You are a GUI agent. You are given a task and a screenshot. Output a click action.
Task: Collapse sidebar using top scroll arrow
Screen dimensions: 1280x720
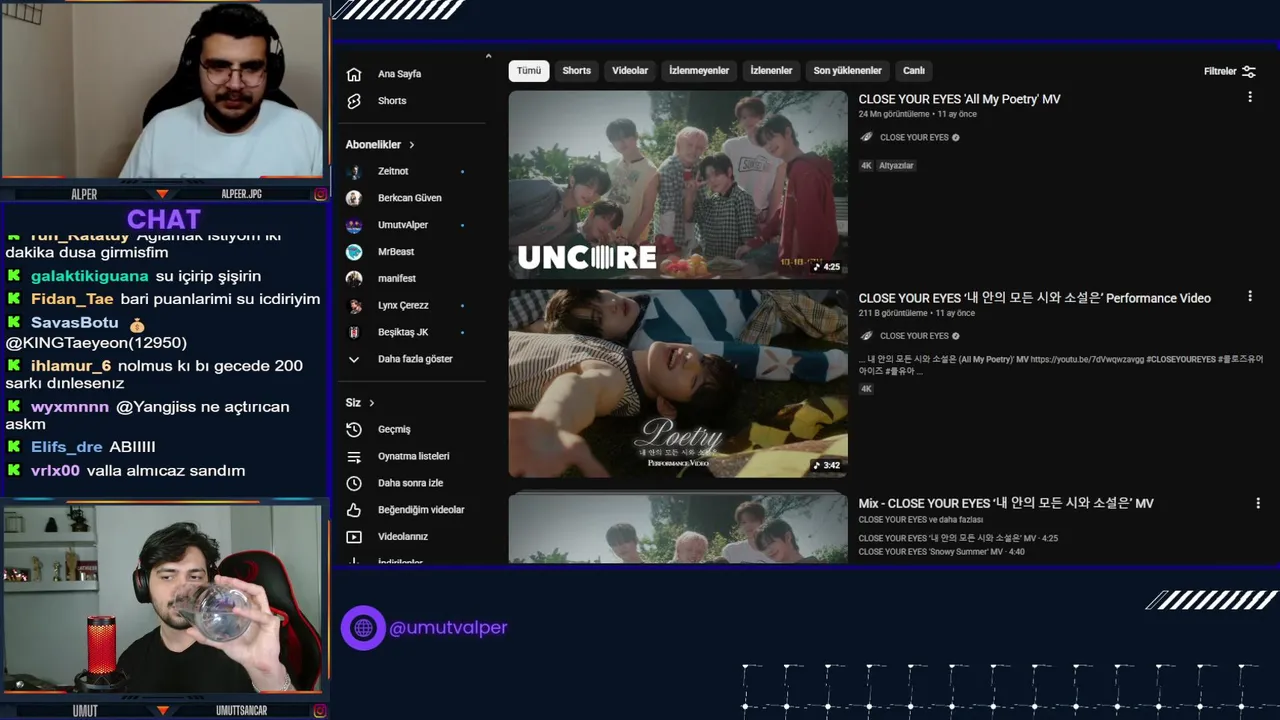[x=488, y=56]
